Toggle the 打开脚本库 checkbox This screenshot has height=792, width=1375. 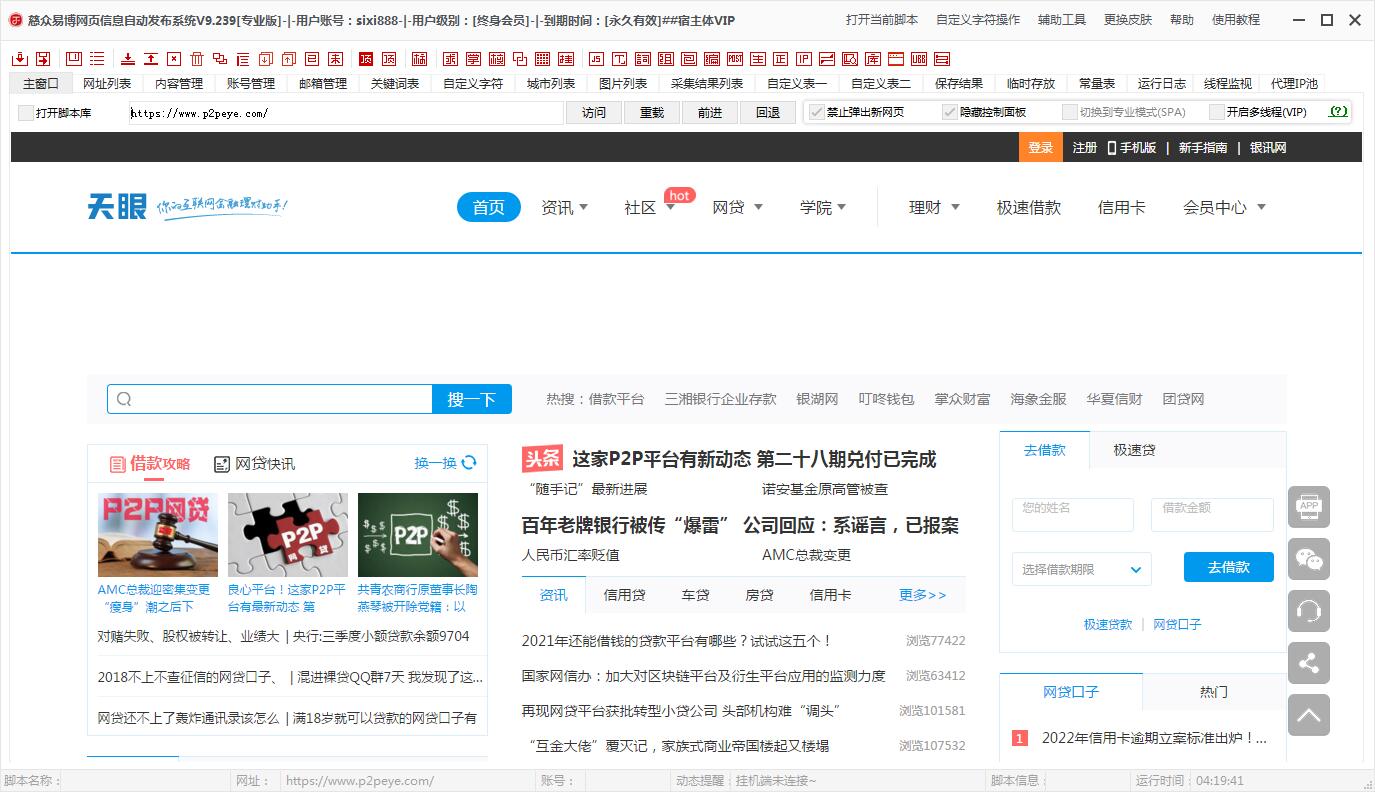point(26,113)
